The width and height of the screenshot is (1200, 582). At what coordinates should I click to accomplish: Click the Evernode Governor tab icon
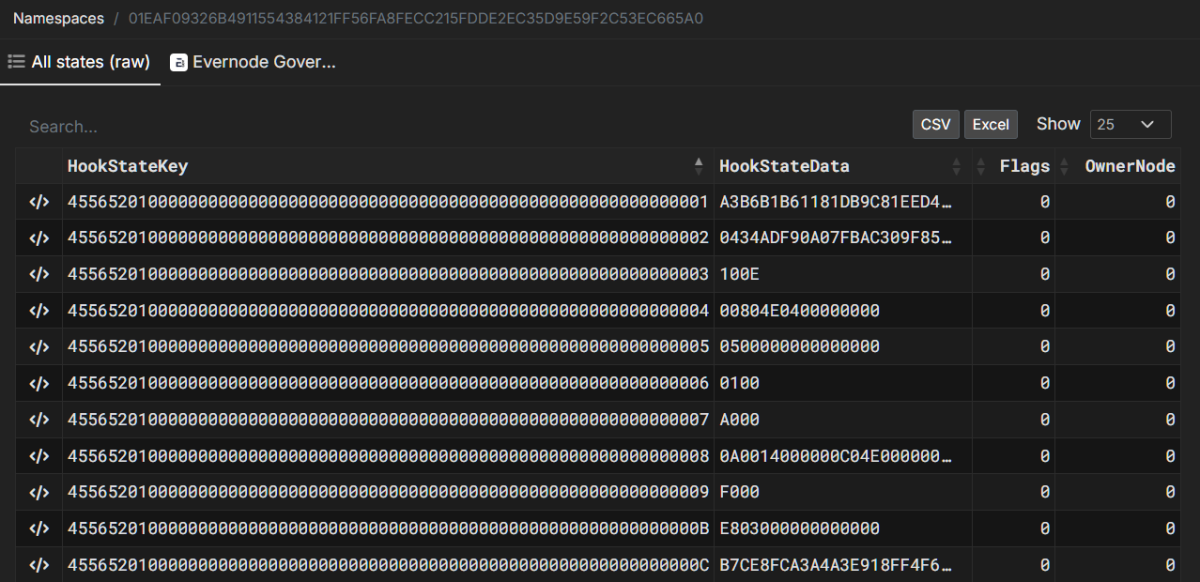click(179, 63)
